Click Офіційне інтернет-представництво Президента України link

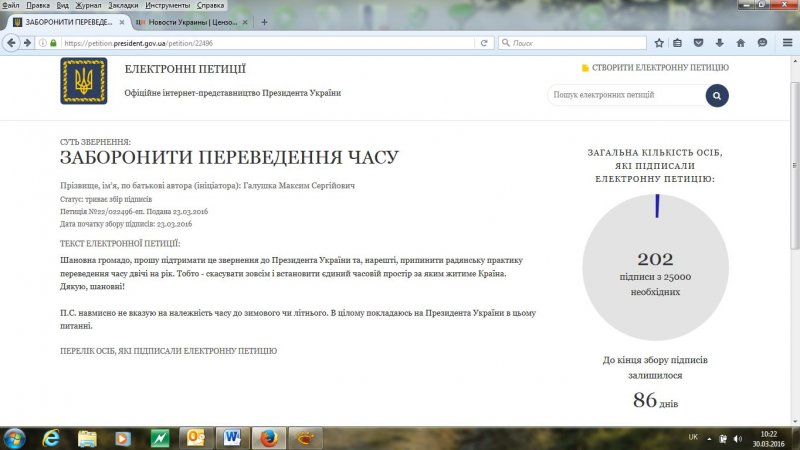(233, 93)
